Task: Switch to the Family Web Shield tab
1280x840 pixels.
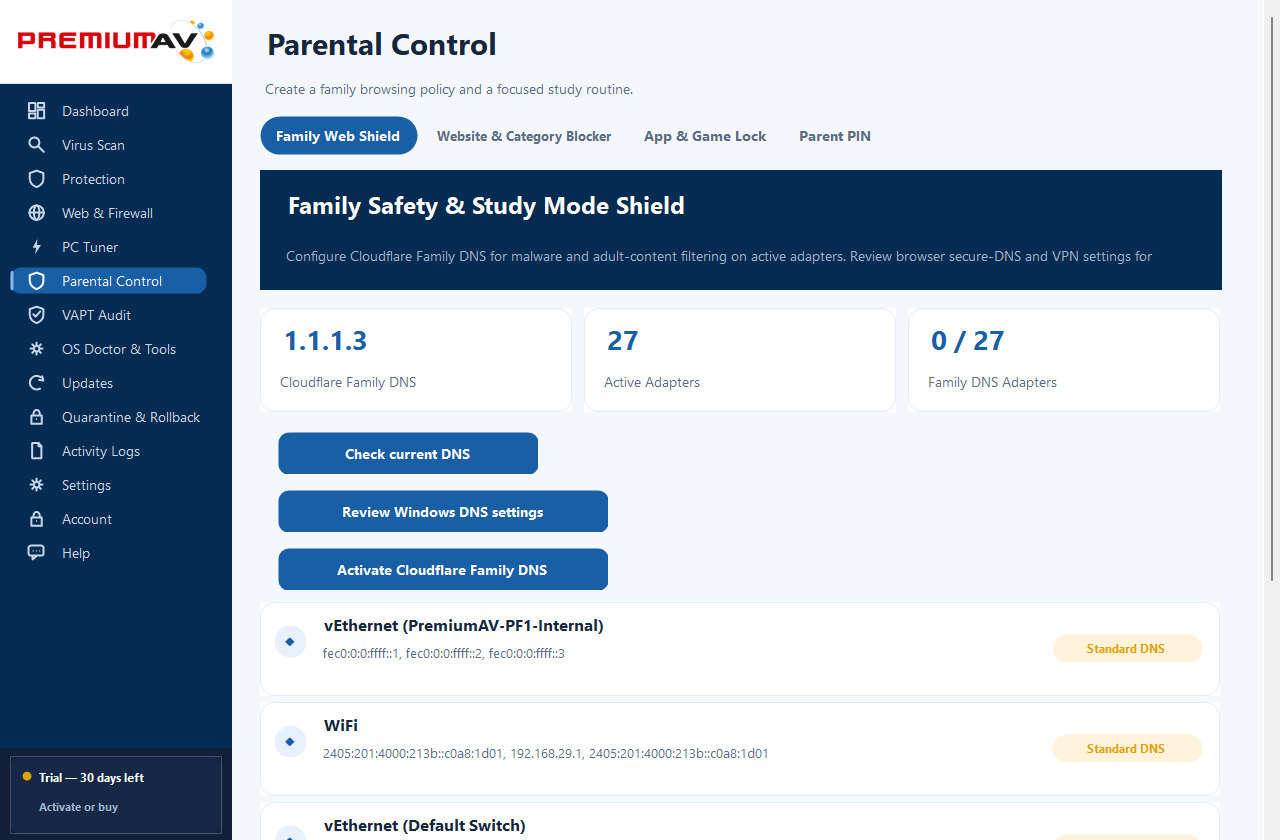Action: (x=338, y=136)
